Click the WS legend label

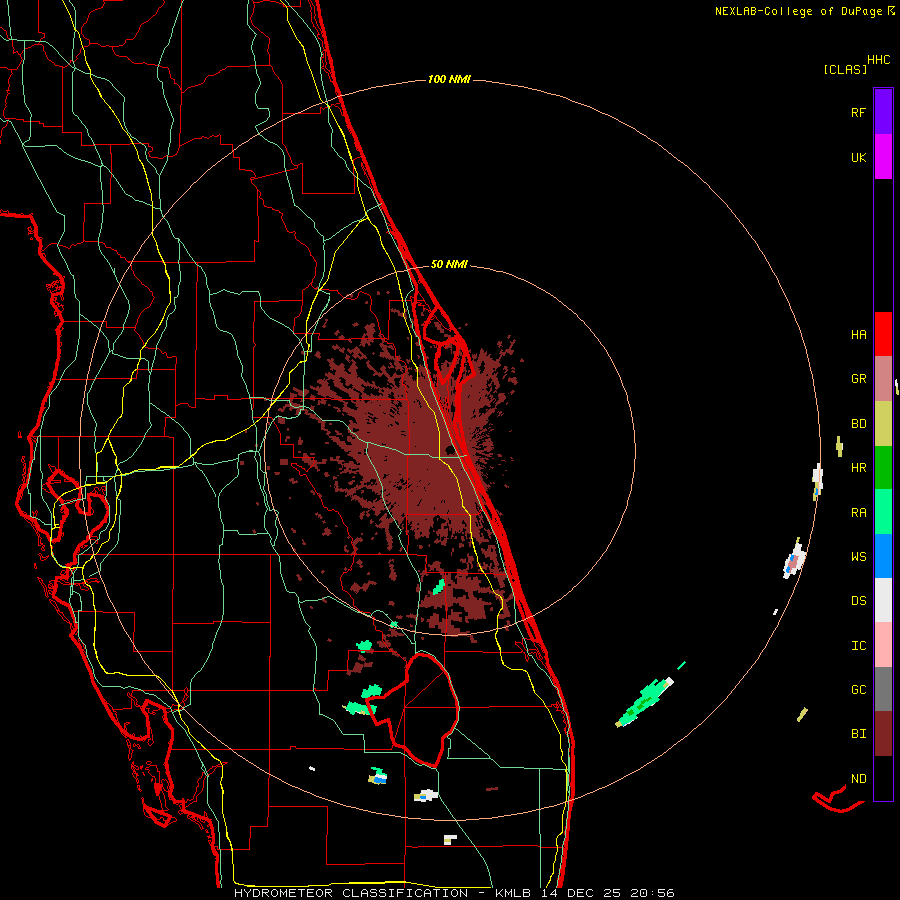pos(858,557)
